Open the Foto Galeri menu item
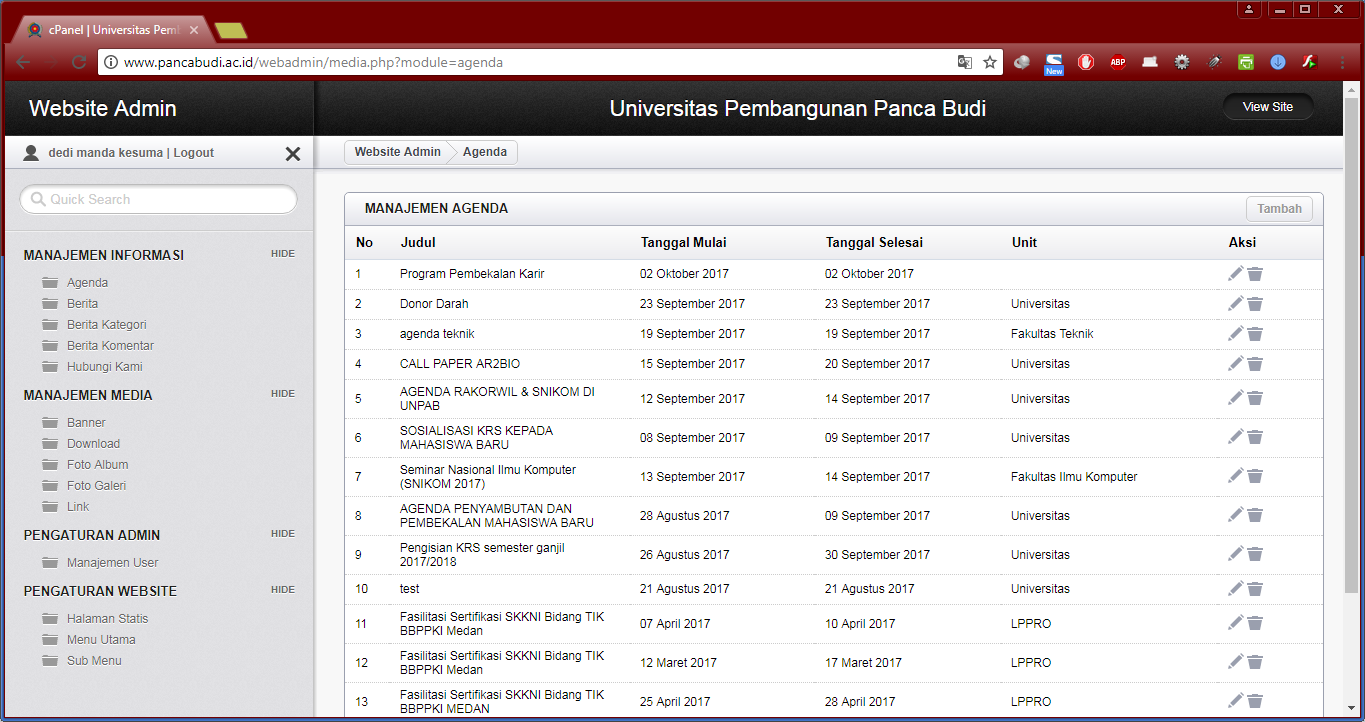This screenshot has height=722, width=1365. [96, 486]
